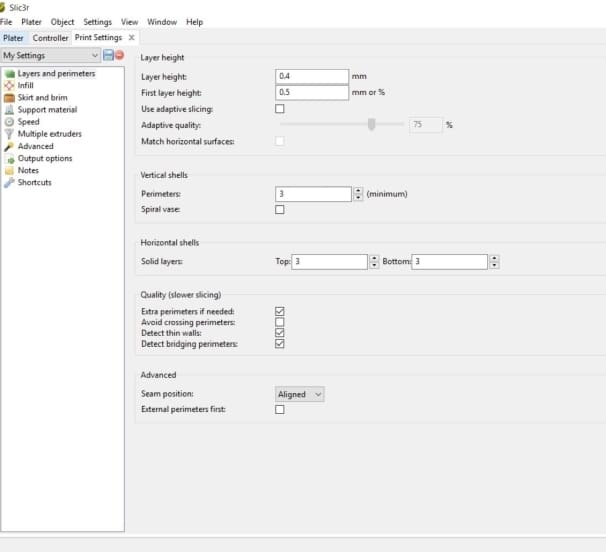
Task: Open the Object menu
Action: click(x=62, y=22)
